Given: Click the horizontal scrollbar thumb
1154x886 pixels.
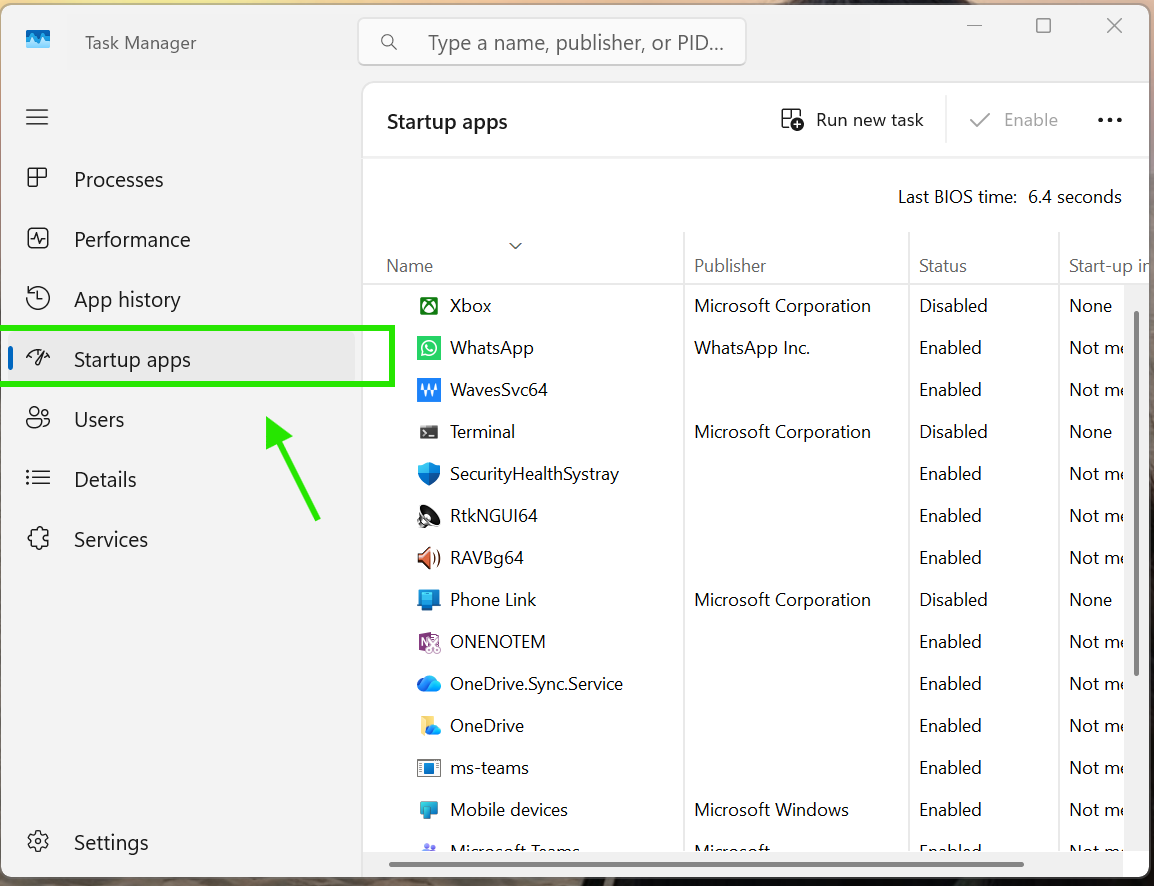Looking at the screenshot, I should [707, 864].
